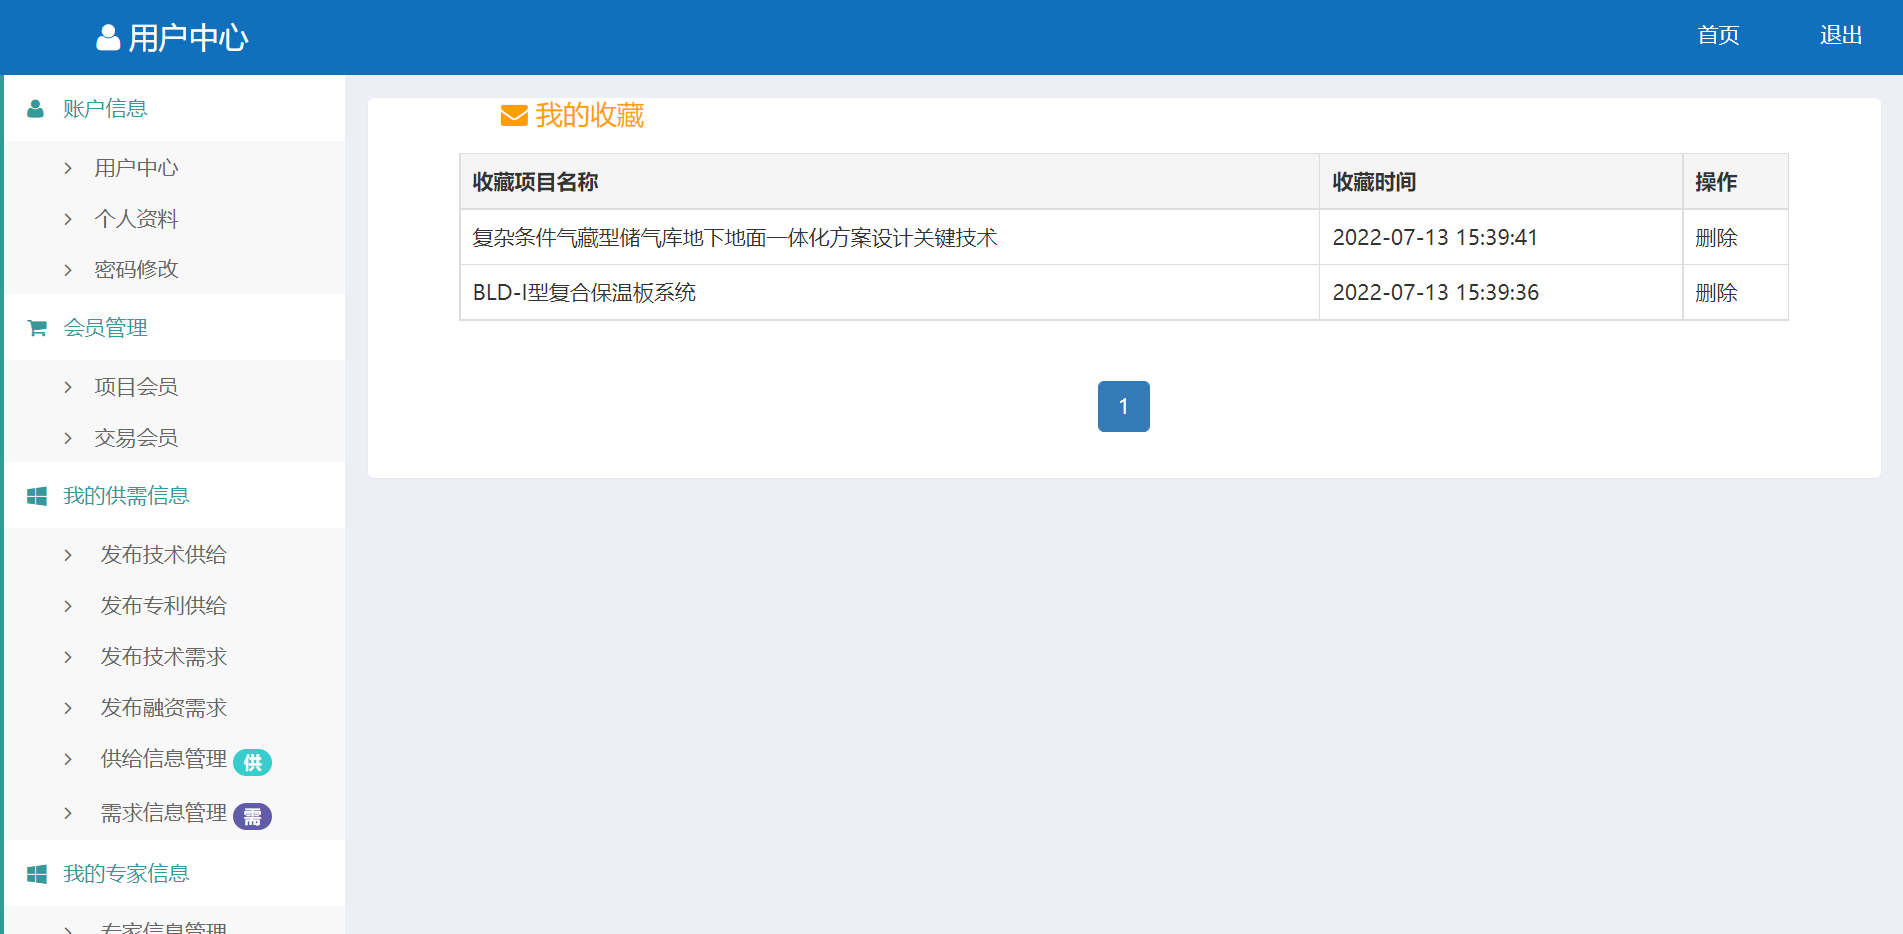Click 复杂条件气藏型储气库地下地面一体化方案设计关键技术 project name
This screenshot has height=934, width=1903.
click(x=735, y=238)
